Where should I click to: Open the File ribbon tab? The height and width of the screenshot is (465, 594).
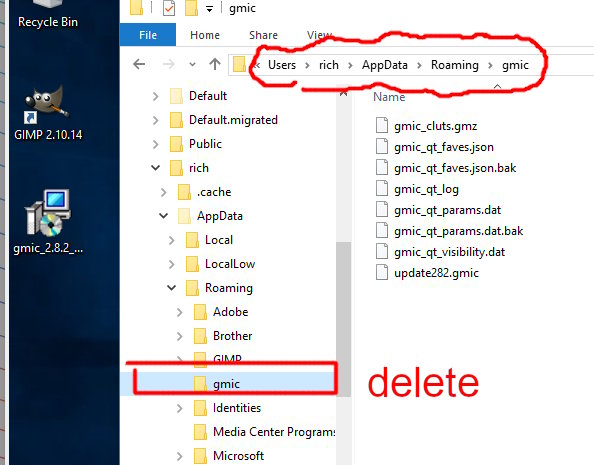148,35
